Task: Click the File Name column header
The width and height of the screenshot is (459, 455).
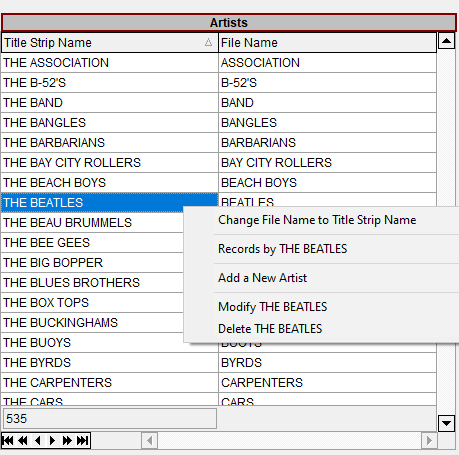Action: click(327, 43)
